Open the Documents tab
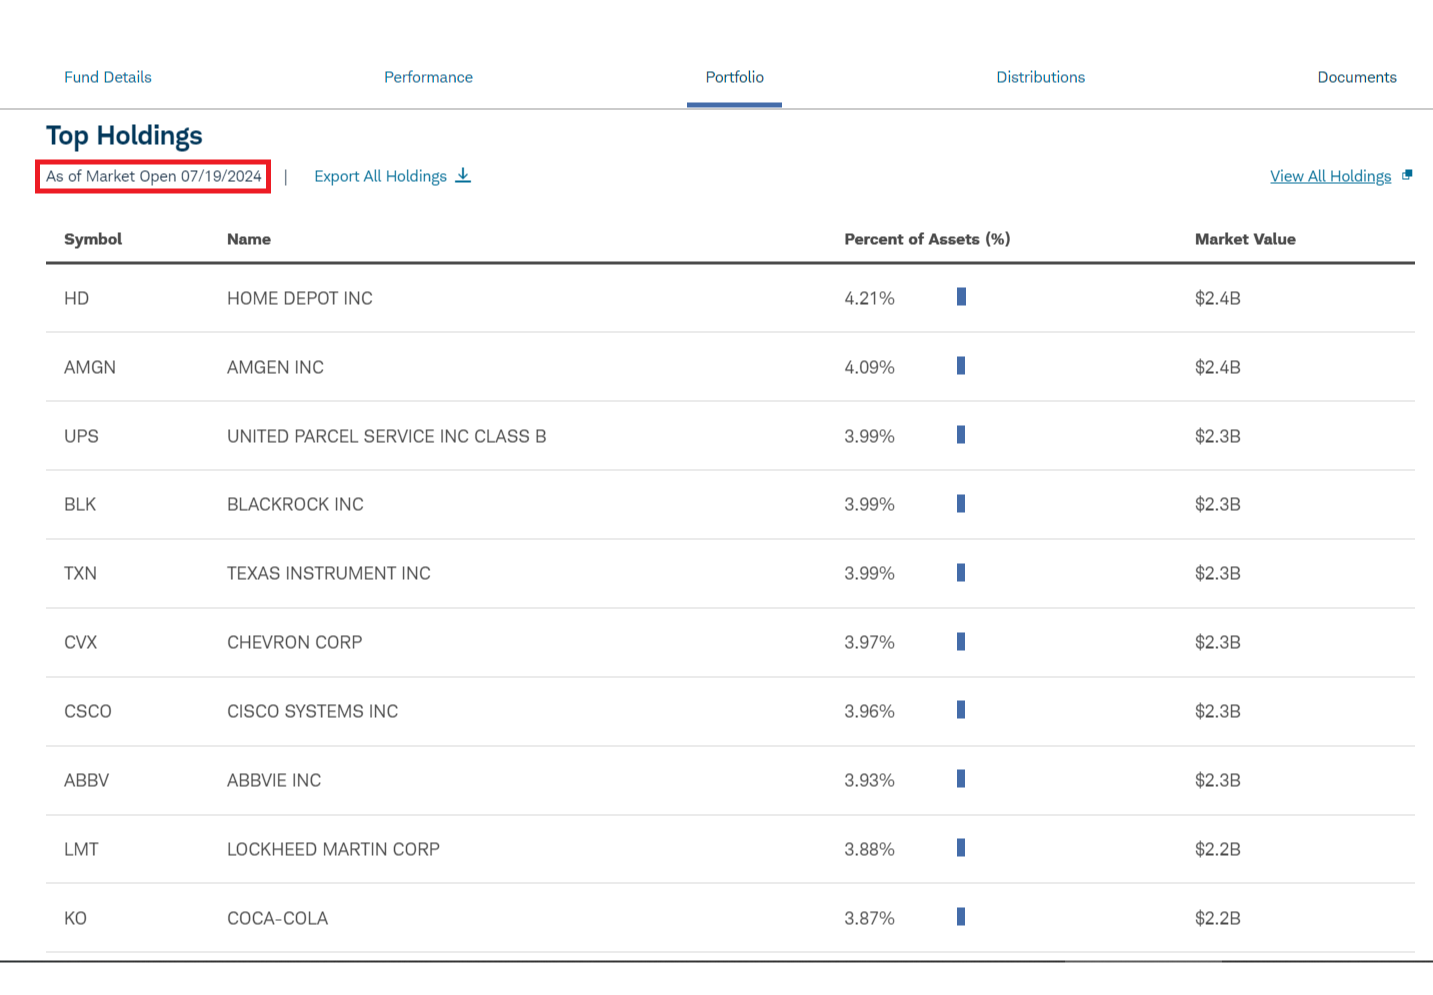The width and height of the screenshot is (1433, 995). click(x=1357, y=77)
